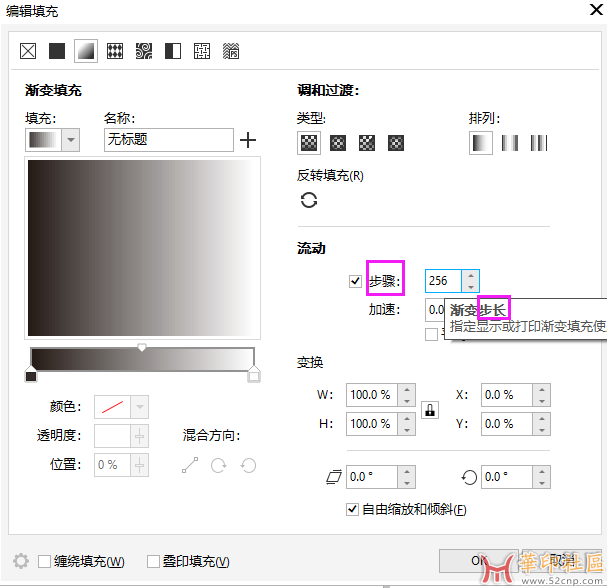607x588 pixels.
Task: Select the white end color node
Action: (x=254, y=375)
